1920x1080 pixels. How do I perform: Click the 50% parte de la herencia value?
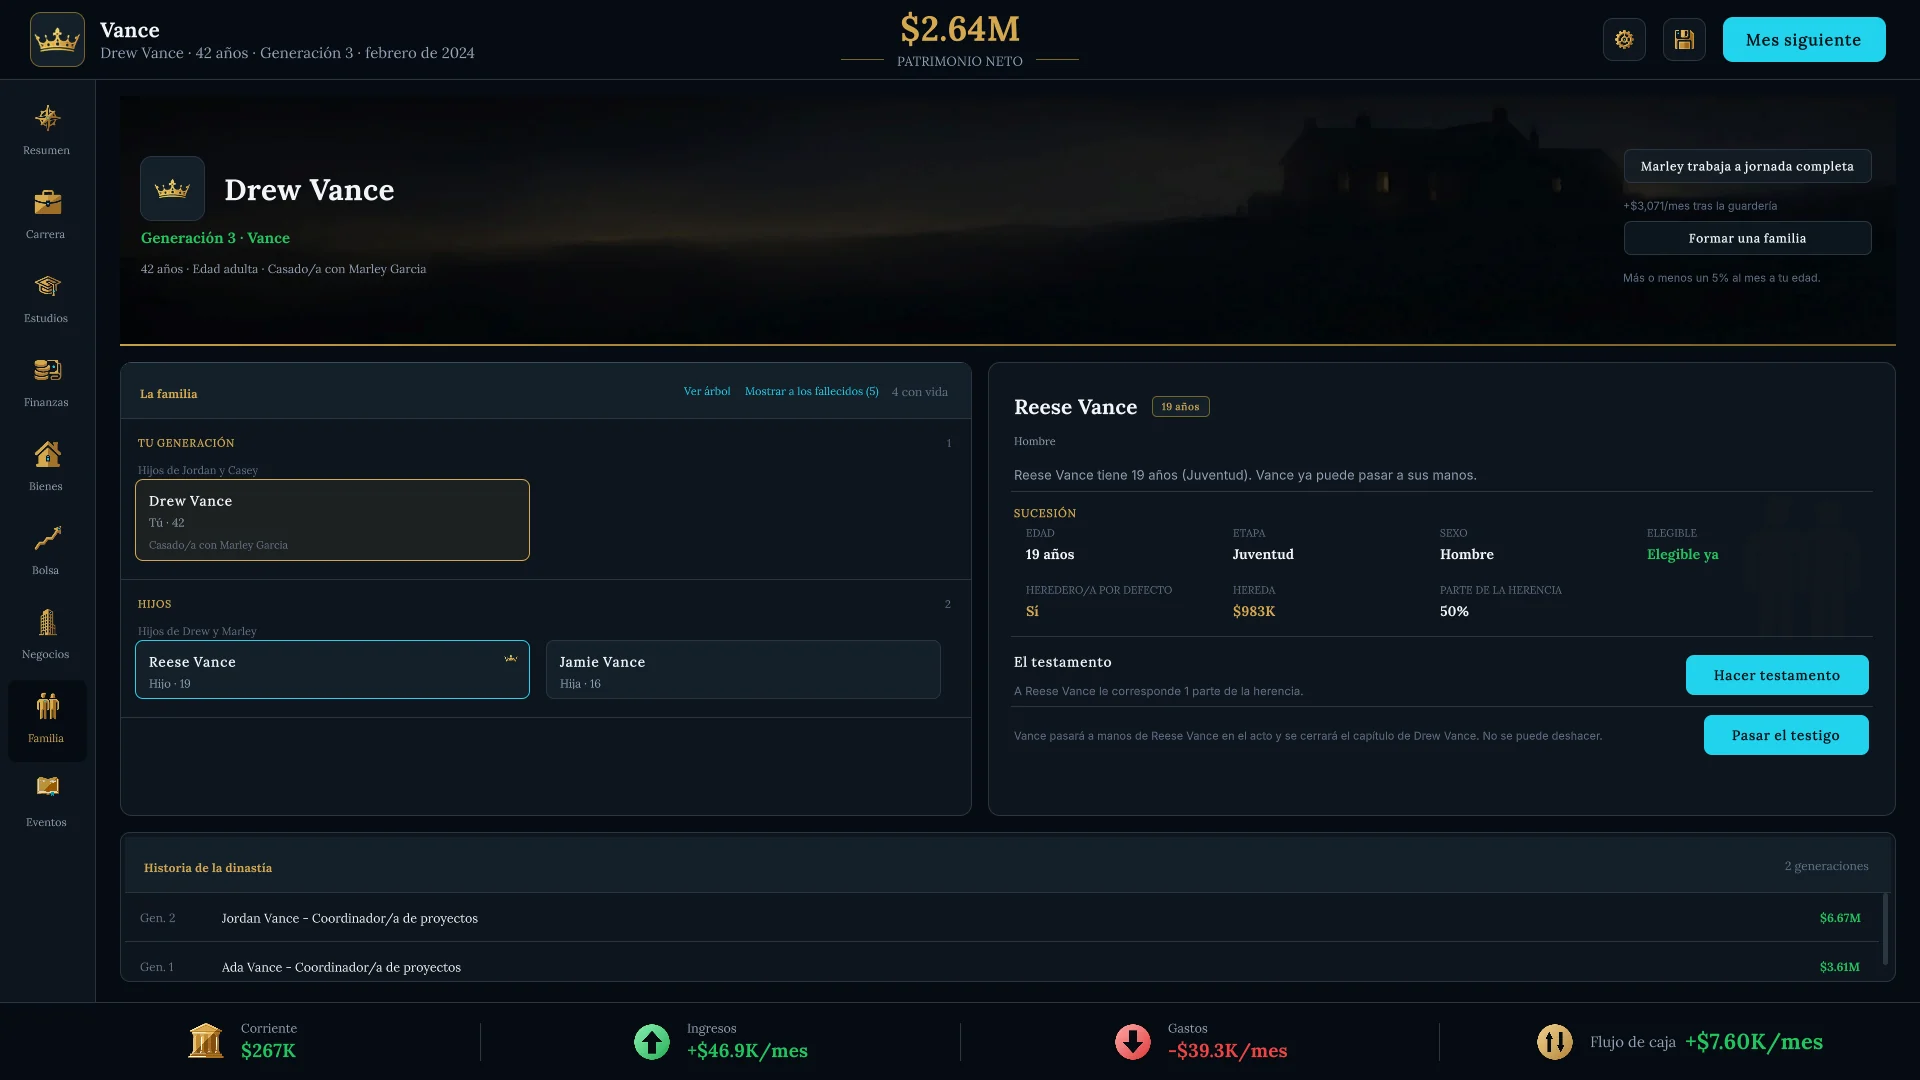1454,612
